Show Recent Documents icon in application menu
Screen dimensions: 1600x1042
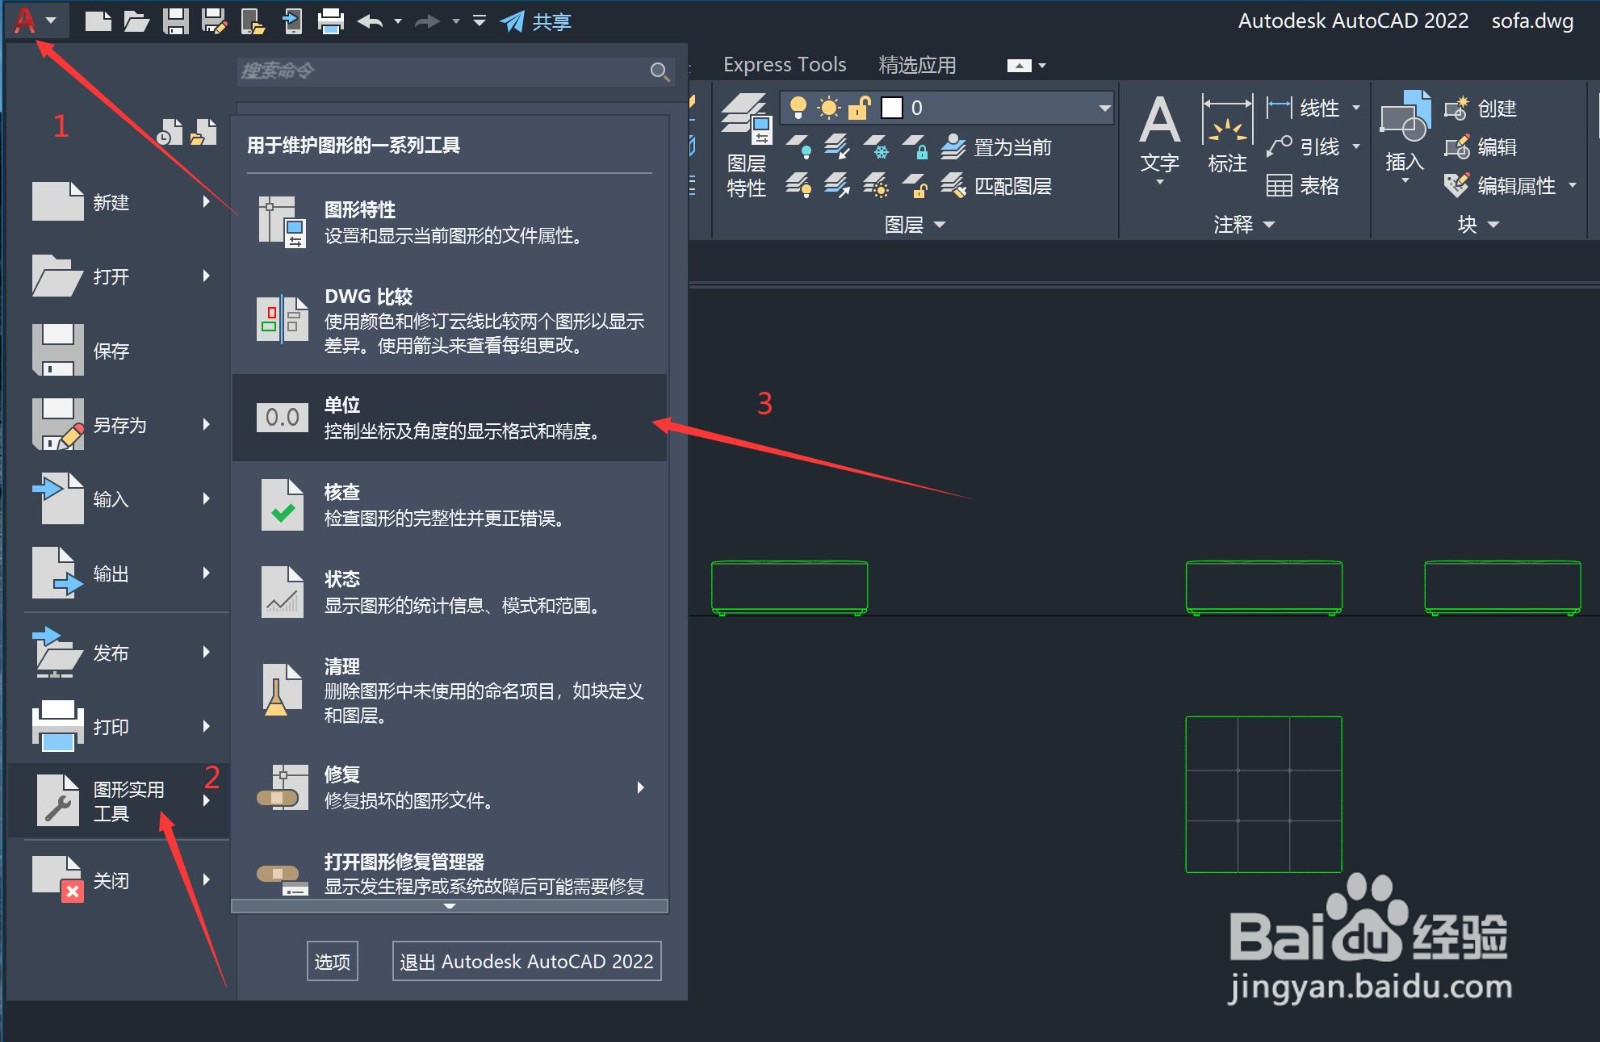pyautogui.click(x=171, y=132)
